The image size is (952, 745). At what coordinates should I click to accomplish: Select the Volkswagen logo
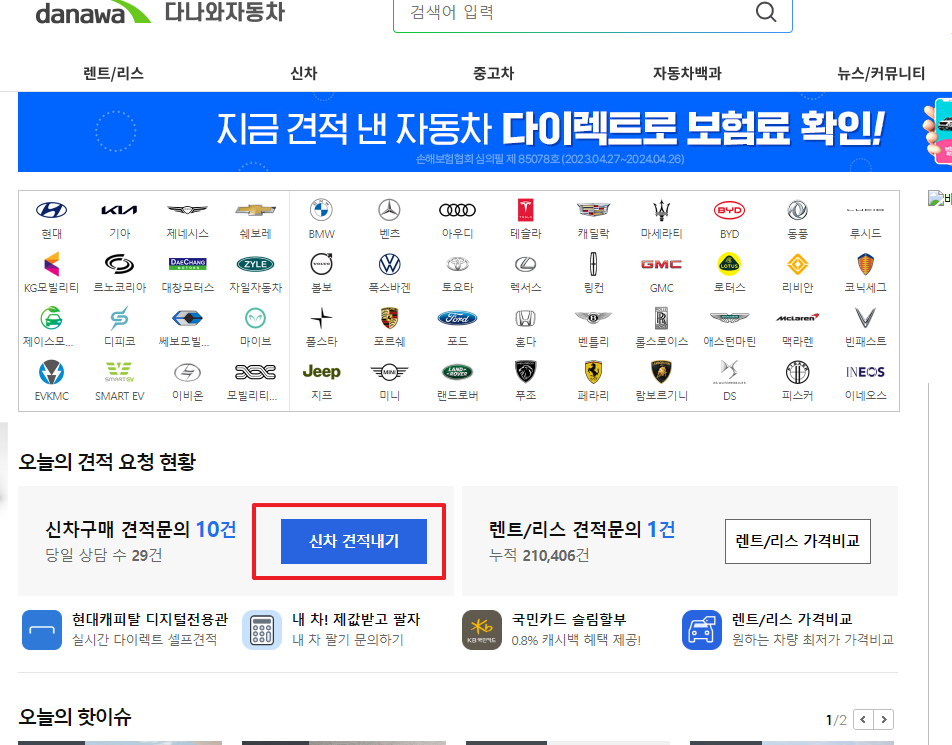[389, 264]
